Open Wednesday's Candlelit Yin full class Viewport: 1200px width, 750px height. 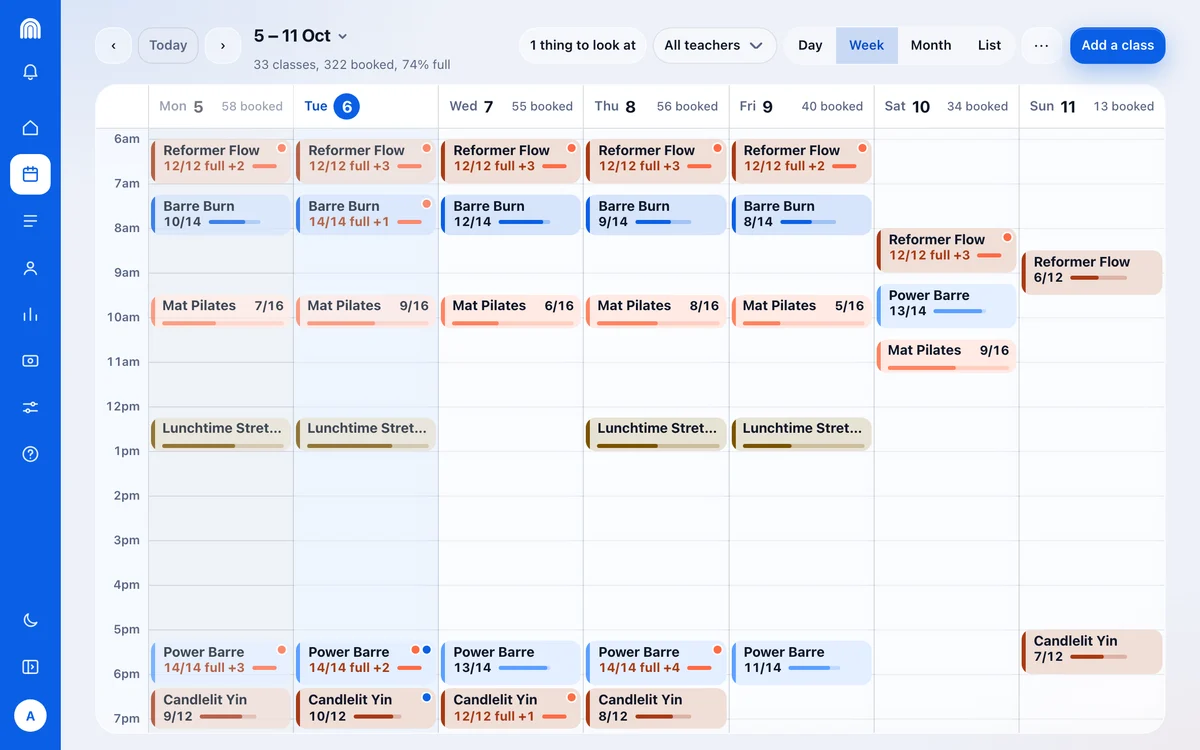[x=511, y=708]
